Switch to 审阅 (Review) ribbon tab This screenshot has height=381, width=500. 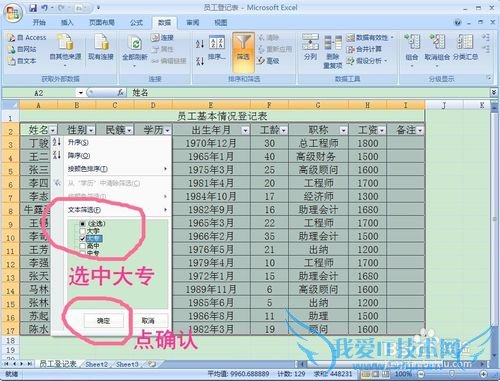click(x=193, y=22)
